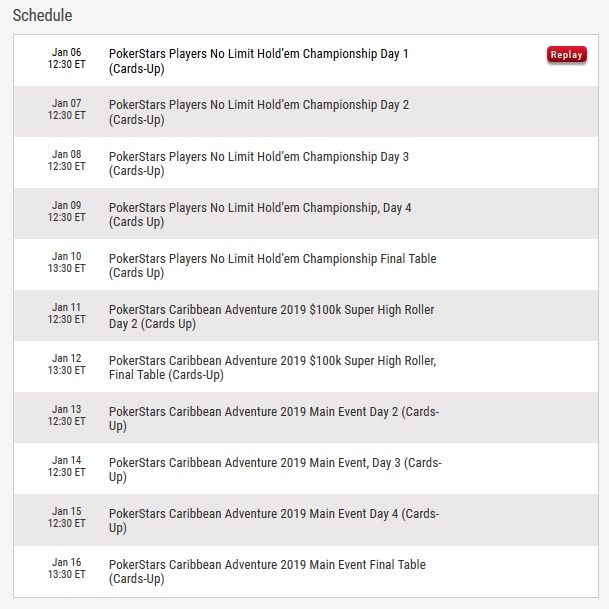
Task: Click the Jan 16 13:30 ET date
Action: coord(66,568)
